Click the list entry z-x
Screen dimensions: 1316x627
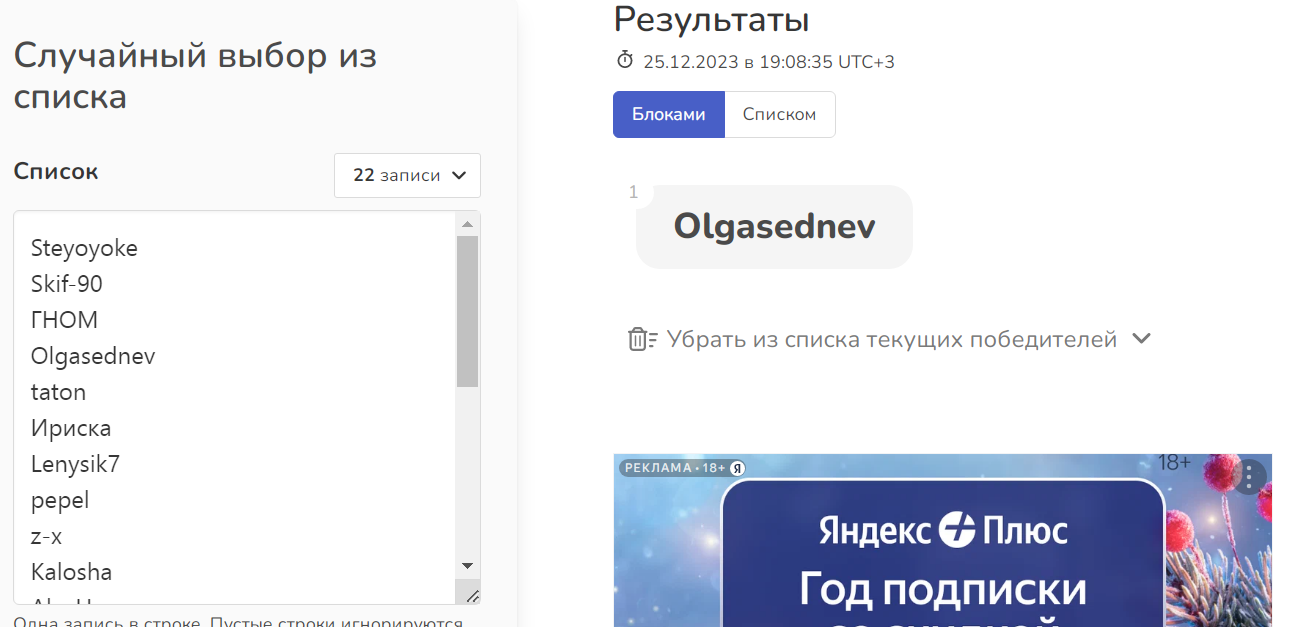pos(46,536)
